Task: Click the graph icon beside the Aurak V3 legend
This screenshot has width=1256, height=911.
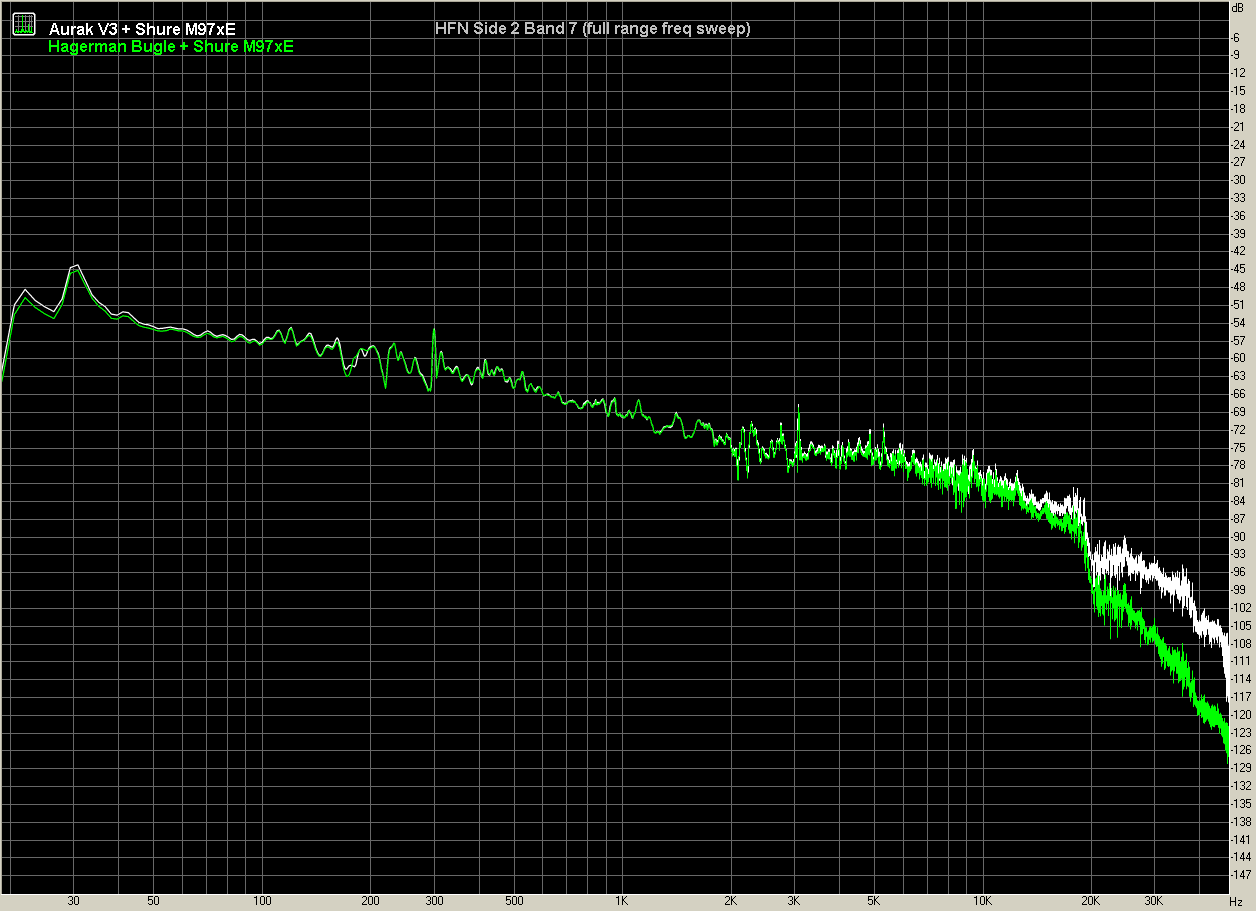Action: tap(24, 23)
